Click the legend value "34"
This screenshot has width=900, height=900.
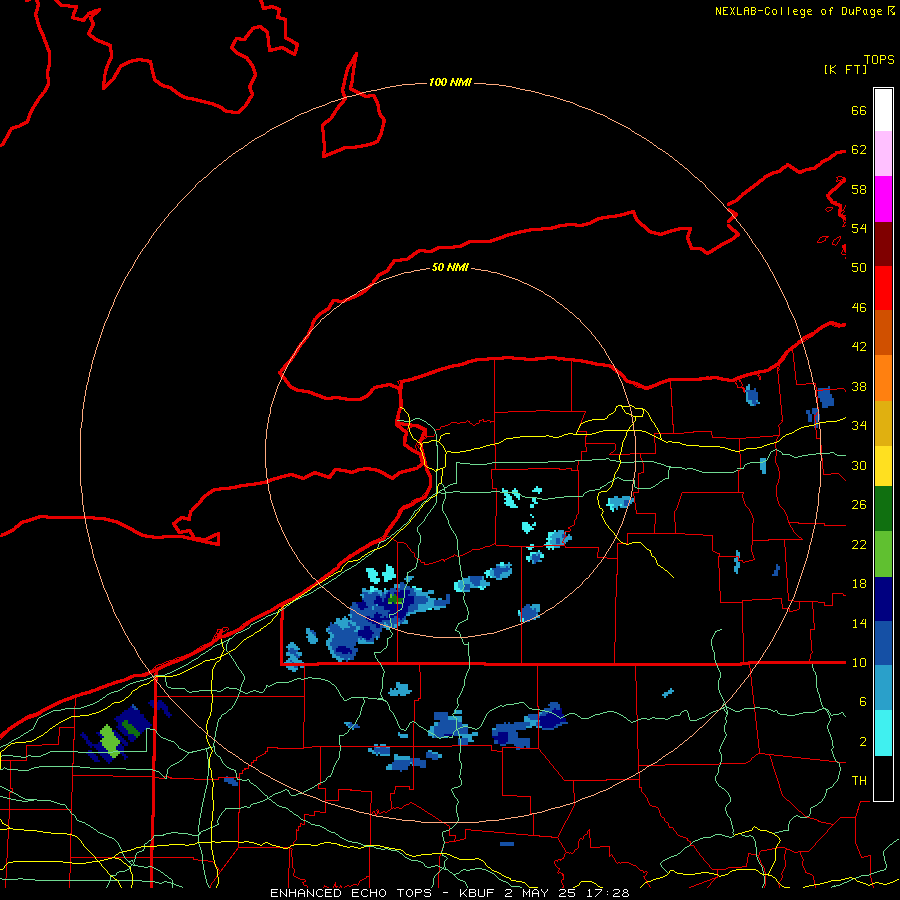(859, 425)
